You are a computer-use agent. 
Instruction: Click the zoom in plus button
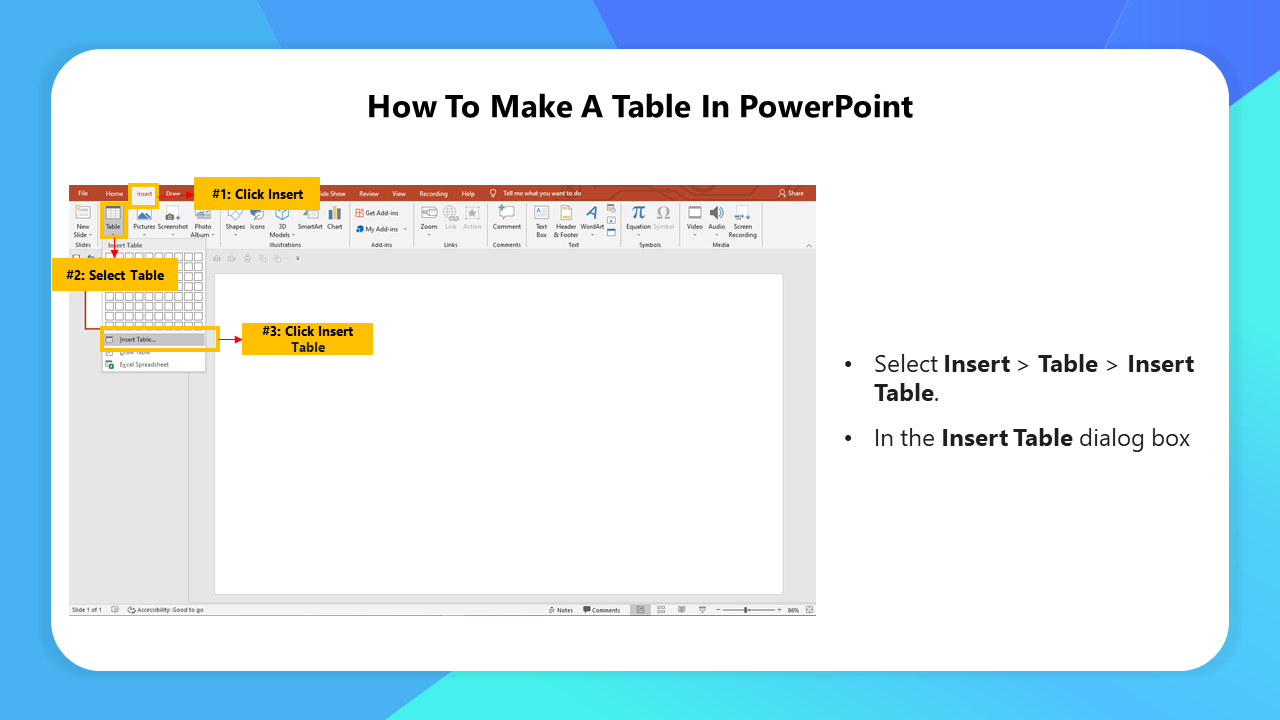[x=779, y=610]
